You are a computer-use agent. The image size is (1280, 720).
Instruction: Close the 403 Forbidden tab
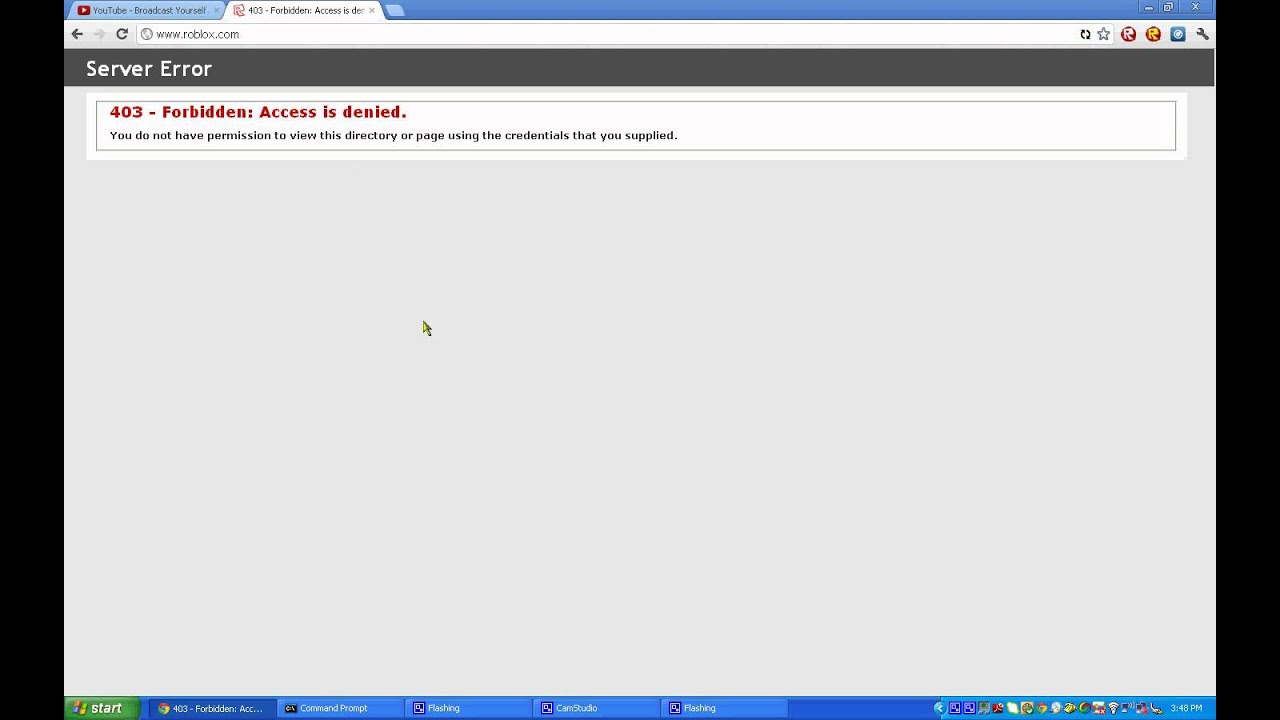(372, 10)
